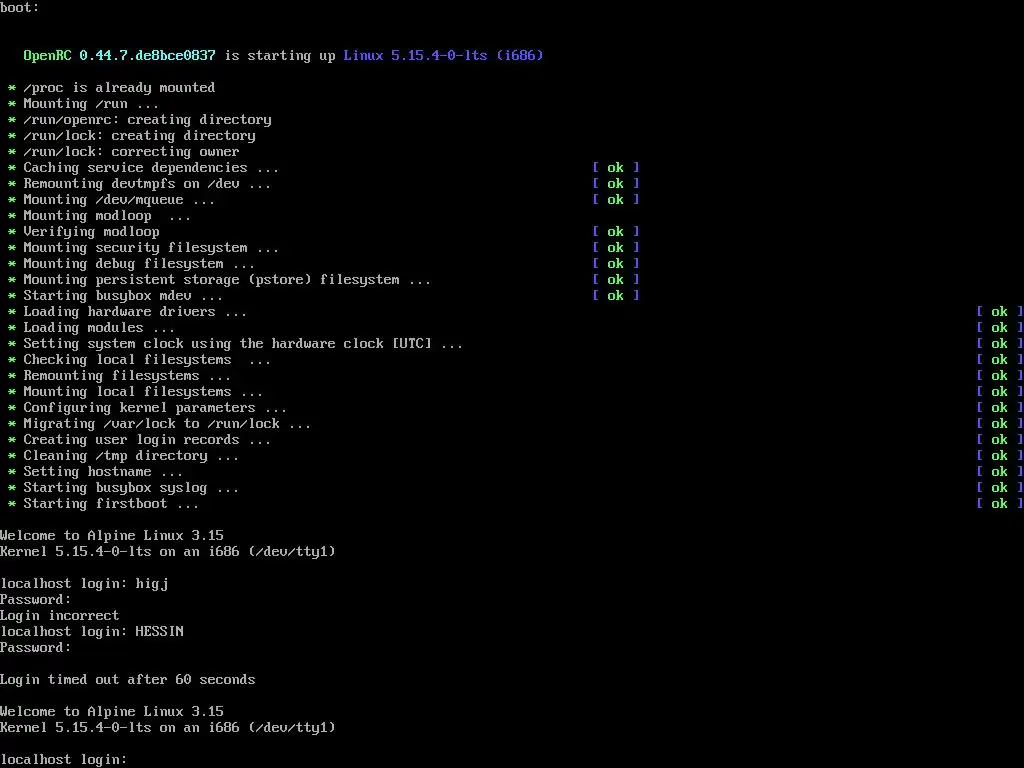
Task: Click 'Checking local filesystems ...' line
Action: [147, 360]
